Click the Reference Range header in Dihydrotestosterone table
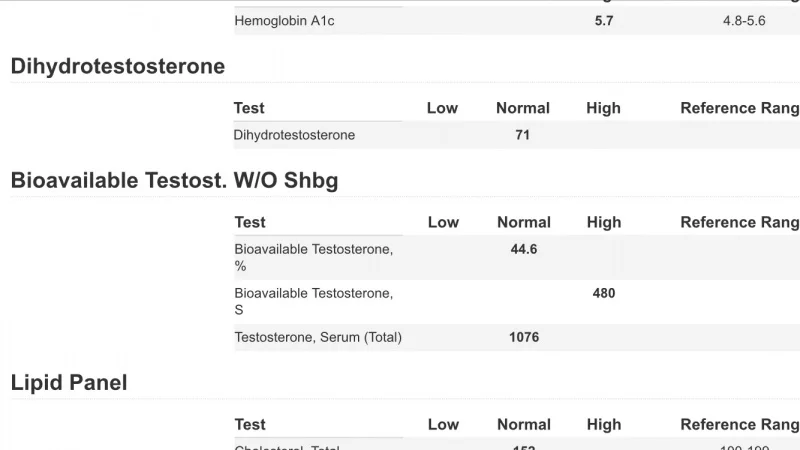Screen dimensions: 800x450 740,108
